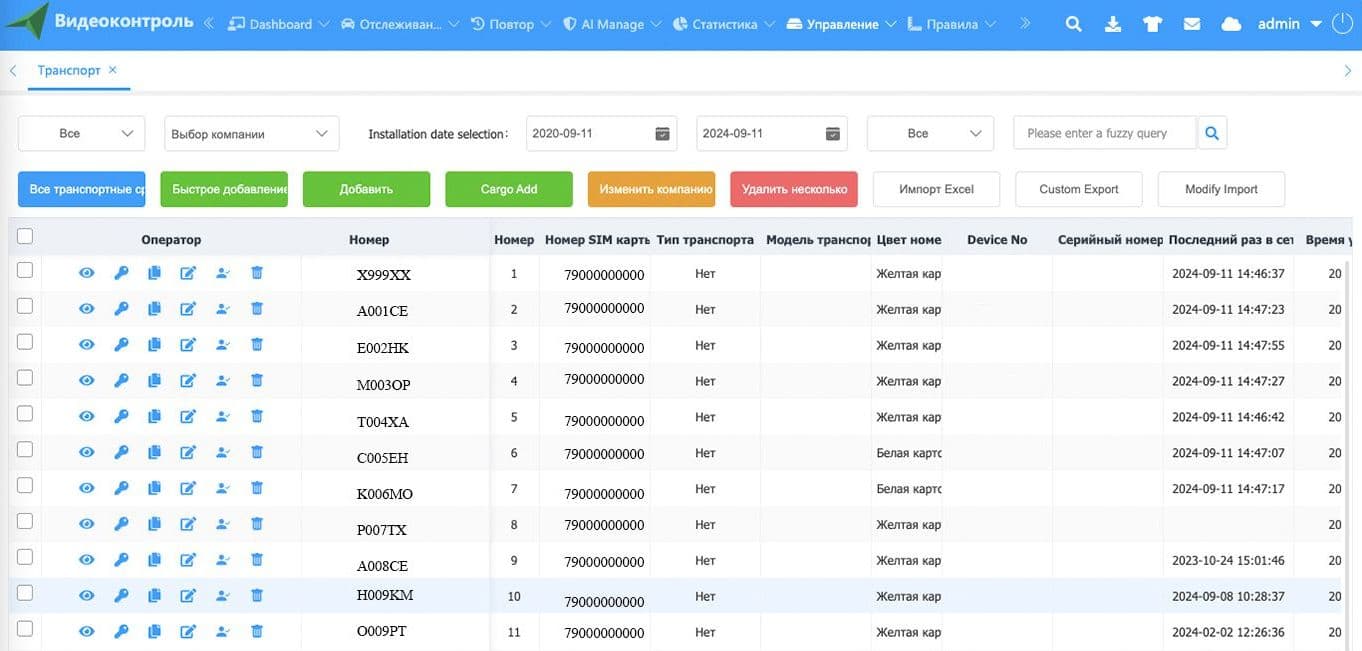Open the Выбор компании dropdown

[251, 133]
